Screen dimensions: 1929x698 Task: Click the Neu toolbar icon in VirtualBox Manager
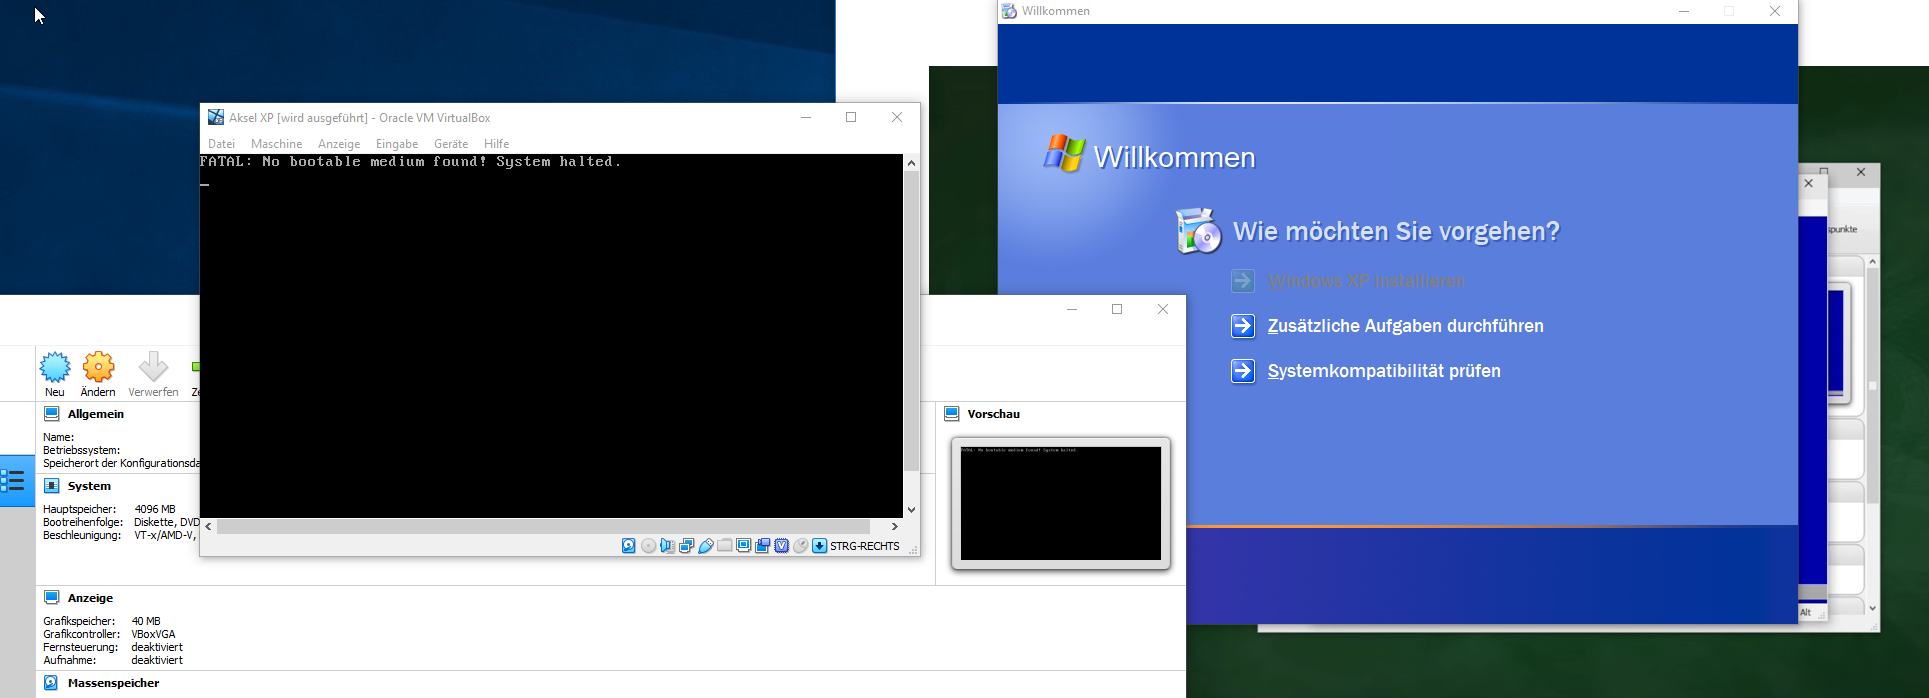[55, 367]
